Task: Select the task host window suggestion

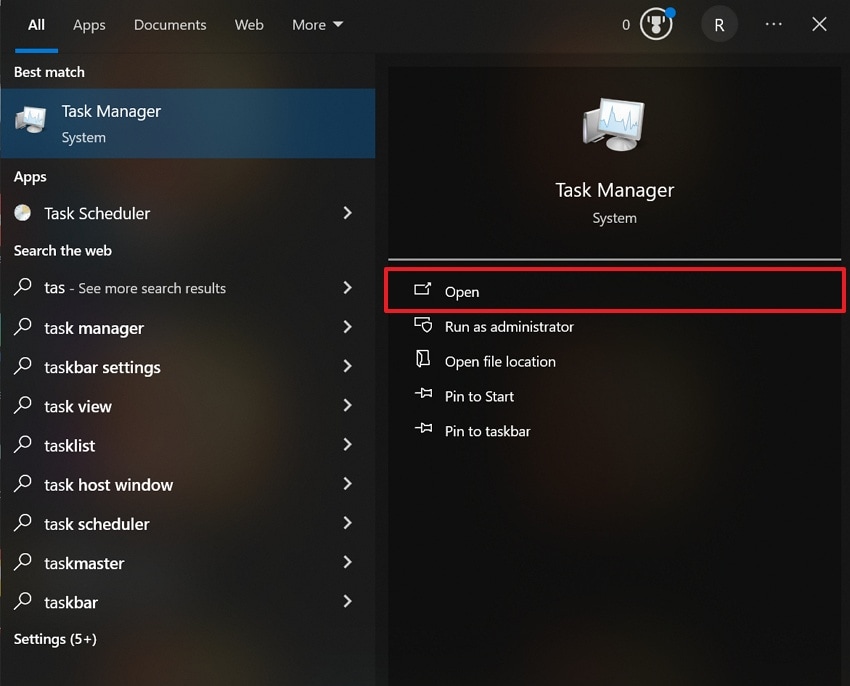Action: [107, 484]
